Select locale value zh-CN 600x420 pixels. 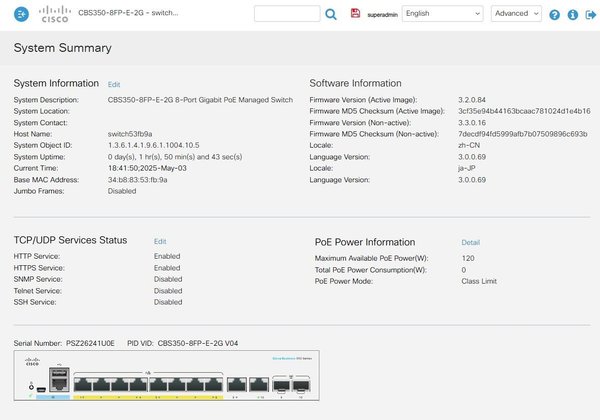[469, 145]
